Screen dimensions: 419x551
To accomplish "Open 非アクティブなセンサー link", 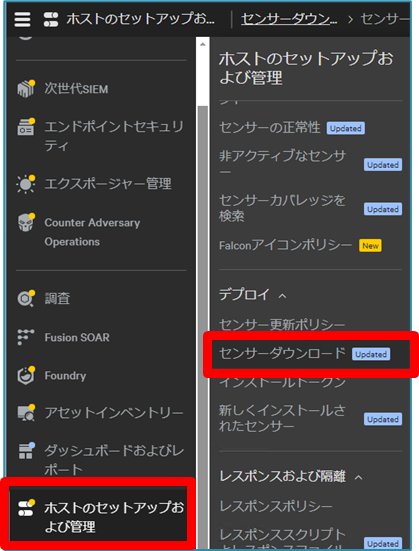I will point(283,164).
